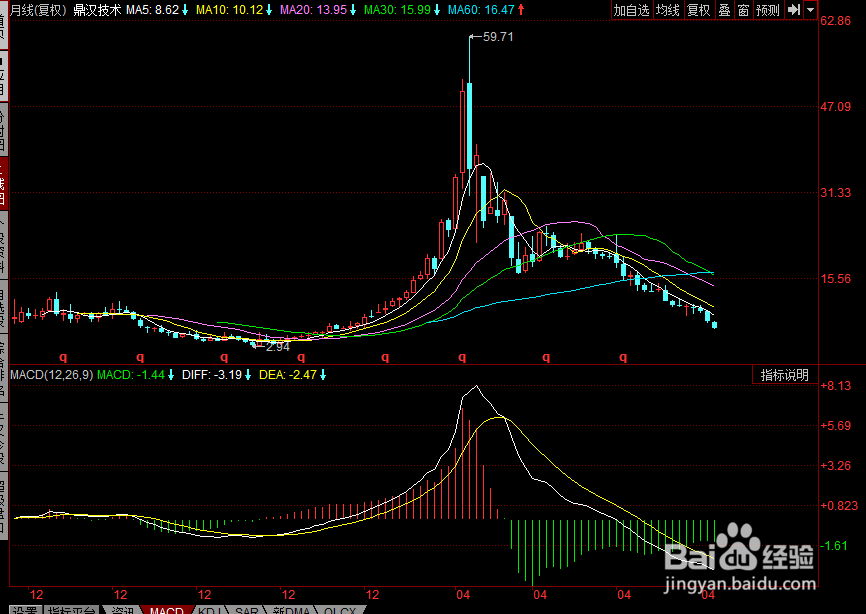Open the 指标说明 indicator description
Screen dimensions: 866x614
point(785,375)
